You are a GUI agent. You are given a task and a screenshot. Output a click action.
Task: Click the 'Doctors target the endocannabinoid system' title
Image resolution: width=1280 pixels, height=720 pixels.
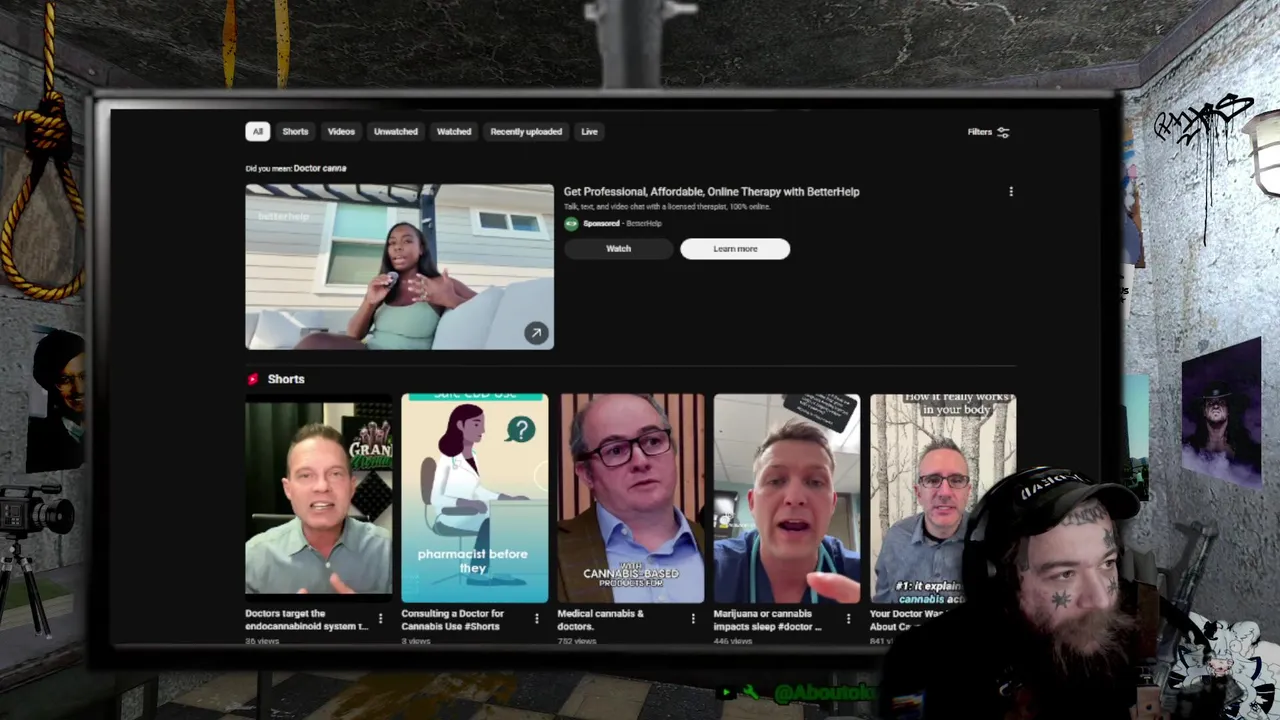point(306,620)
